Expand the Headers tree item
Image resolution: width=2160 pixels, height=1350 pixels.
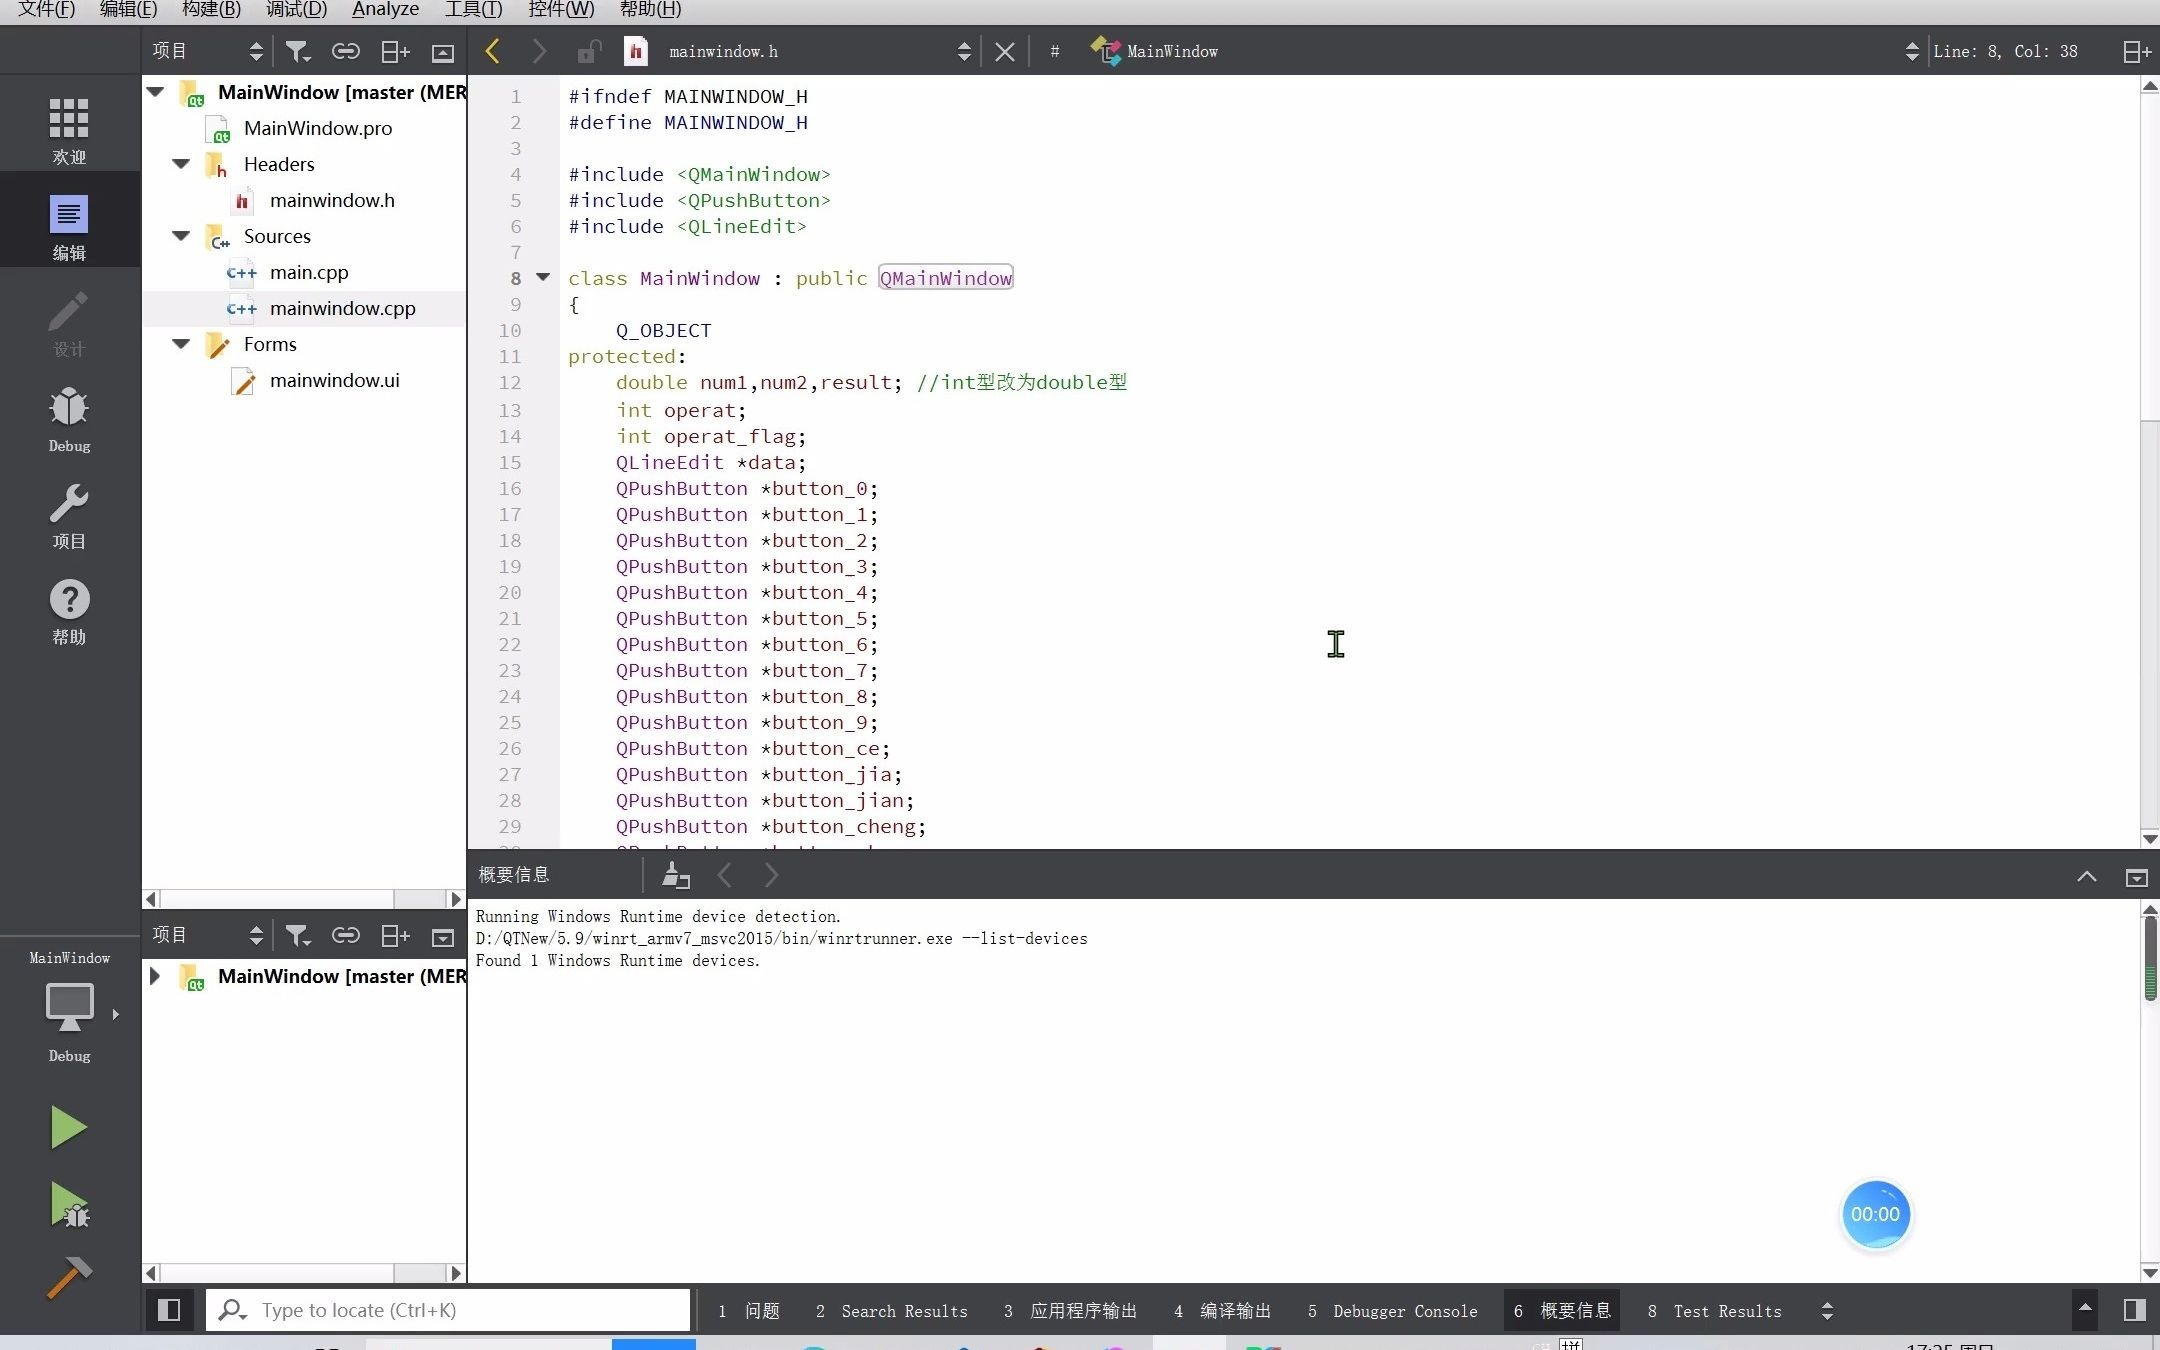click(179, 163)
